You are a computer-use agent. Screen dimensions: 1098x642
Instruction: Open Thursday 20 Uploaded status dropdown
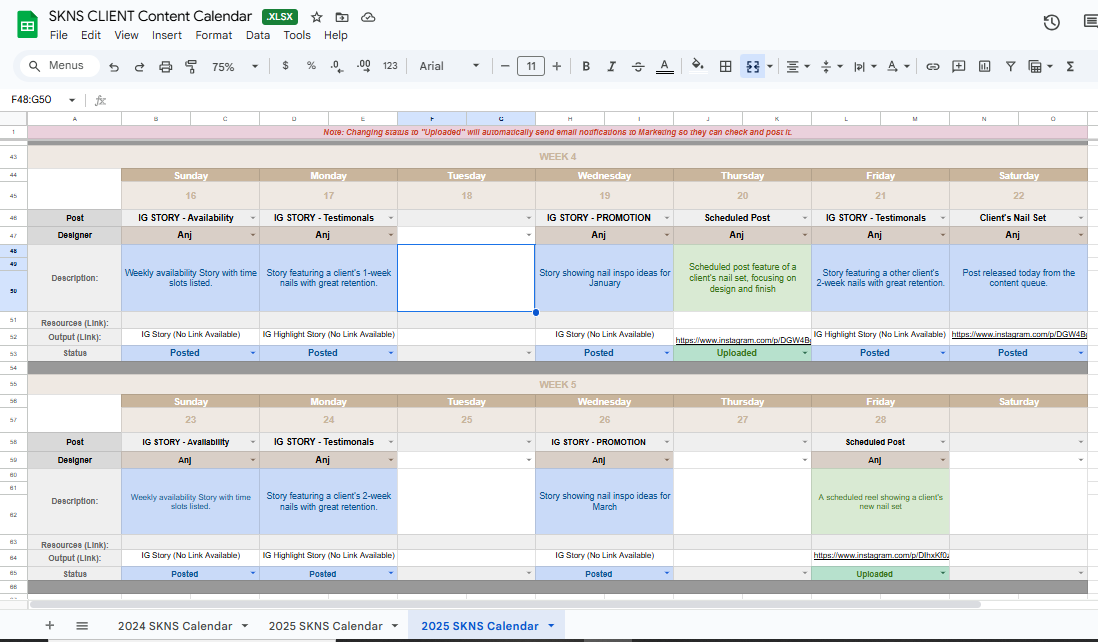click(805, 353)
